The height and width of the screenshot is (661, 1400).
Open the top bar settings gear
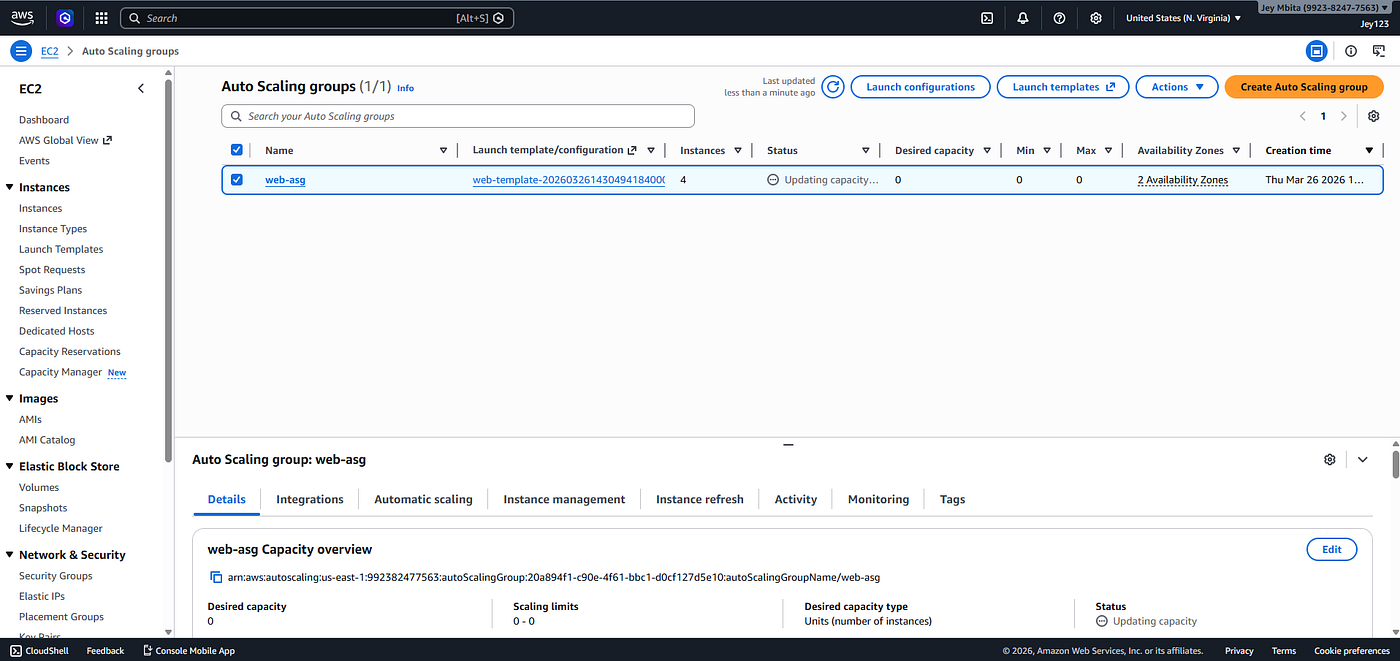click(x=1096, y=18)
